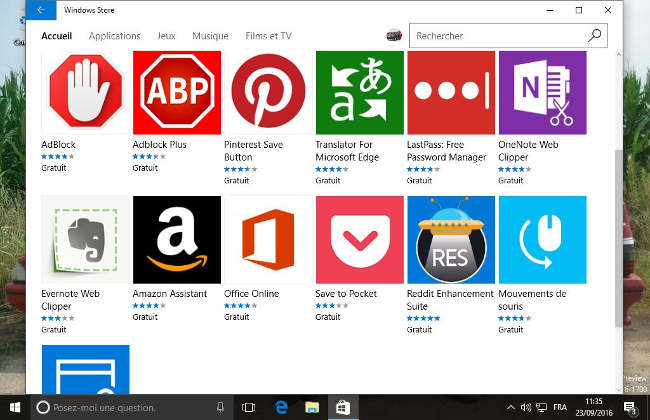Image resolution: width=650 pixels, height=420 pixels.
Task: Open the AdBlock hand stop-sign icon
Action: 85,92
